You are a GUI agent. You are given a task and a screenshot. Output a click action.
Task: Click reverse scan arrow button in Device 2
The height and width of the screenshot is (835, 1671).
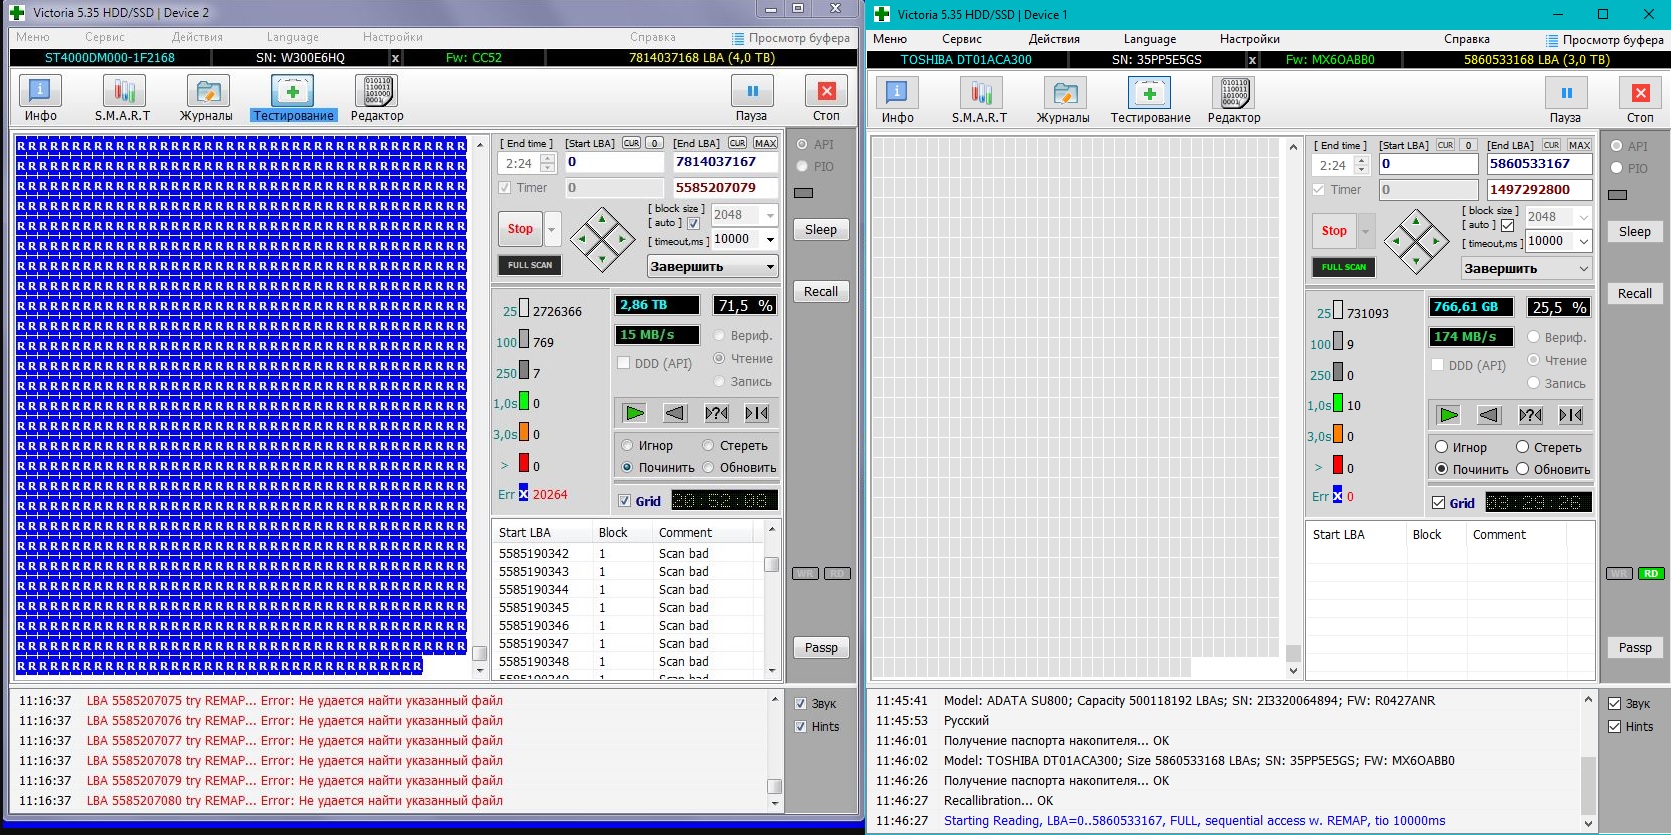point(675,413)
